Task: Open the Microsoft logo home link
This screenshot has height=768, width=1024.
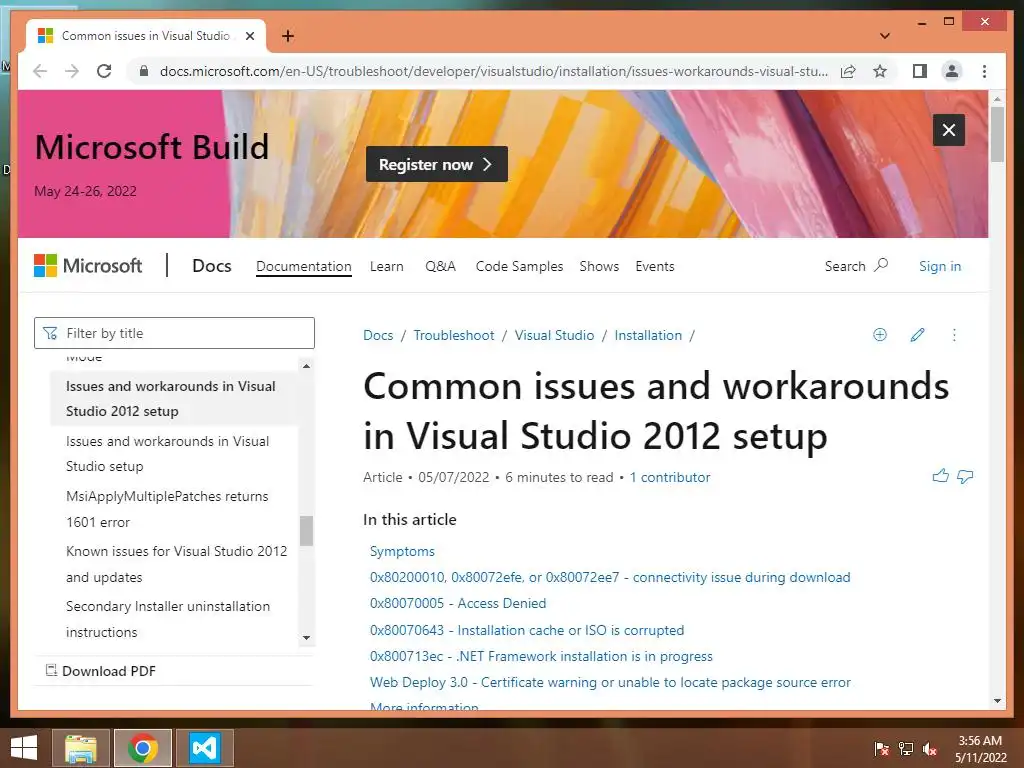Action: (88, 266)
